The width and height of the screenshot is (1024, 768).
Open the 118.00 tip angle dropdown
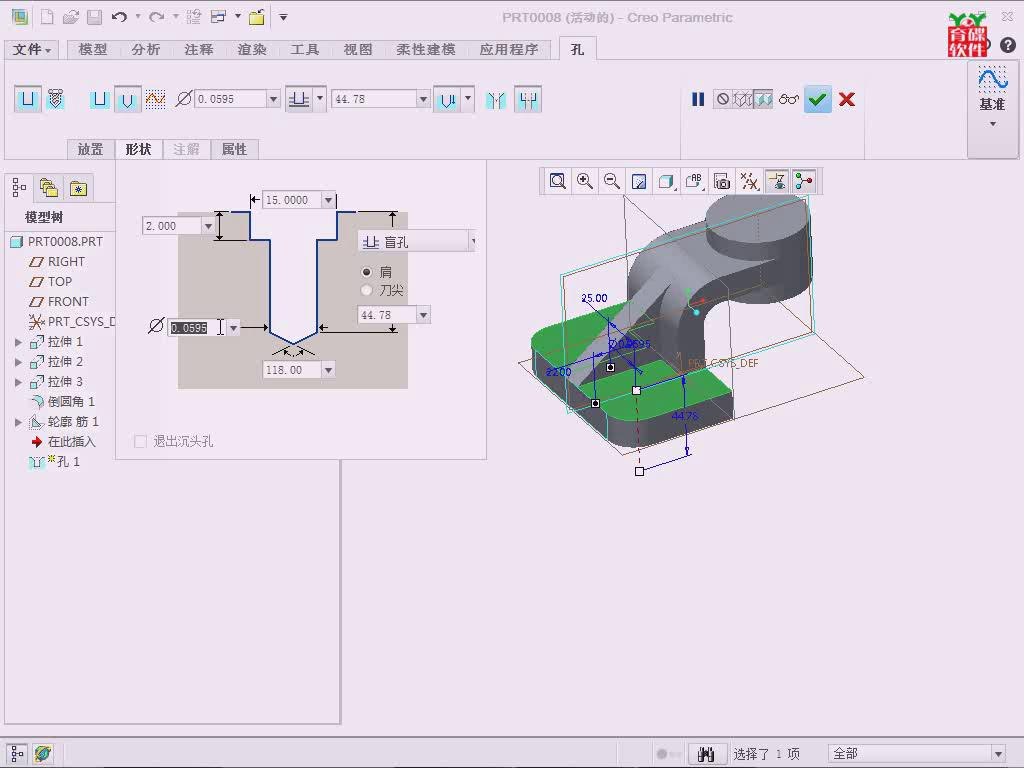328,370
